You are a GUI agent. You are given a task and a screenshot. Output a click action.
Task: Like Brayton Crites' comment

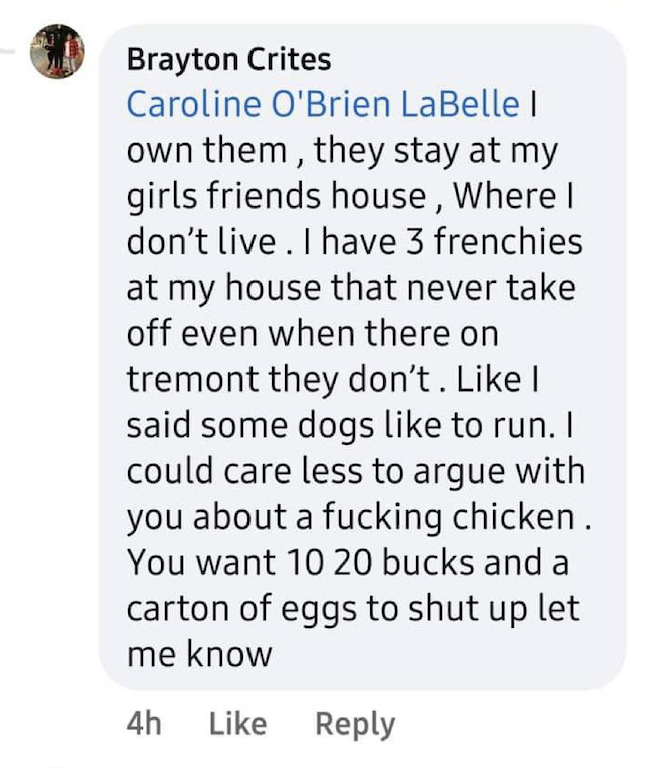pyautogui.click(x=238, y=723)
